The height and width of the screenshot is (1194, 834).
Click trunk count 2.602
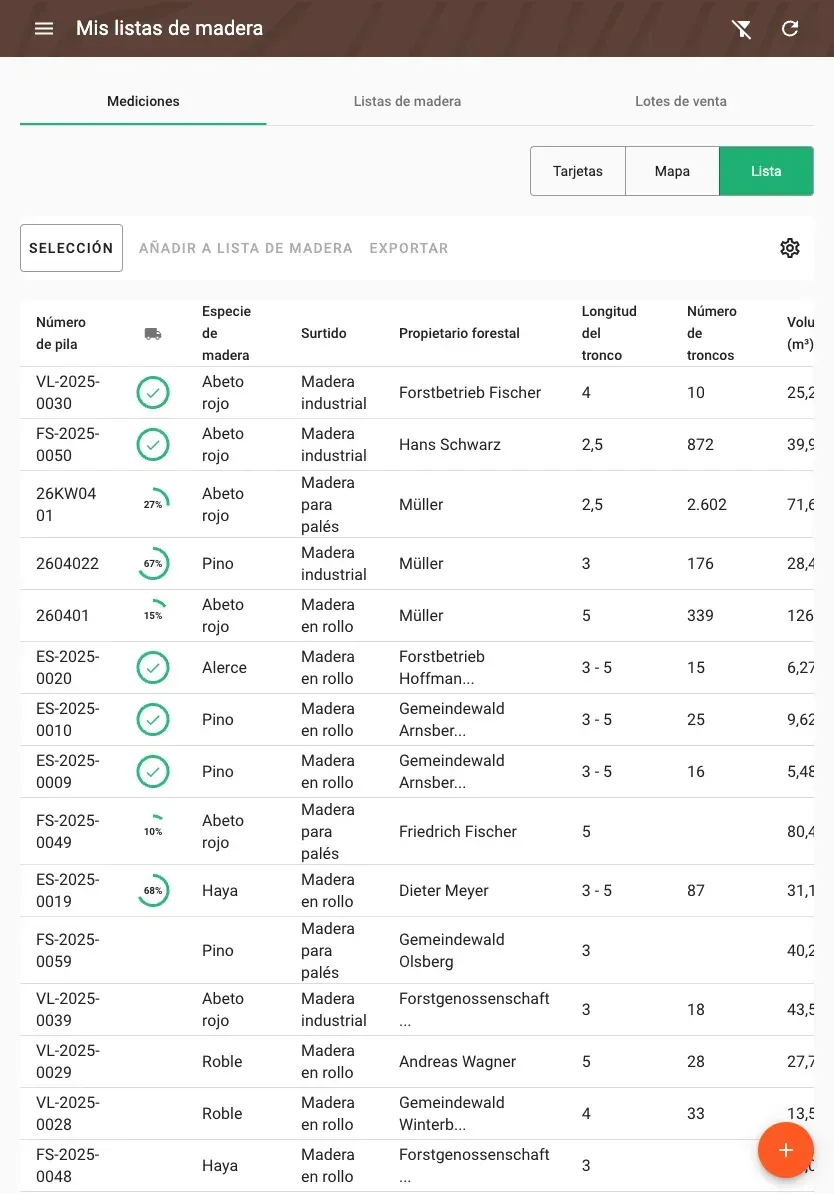(707, 504)
